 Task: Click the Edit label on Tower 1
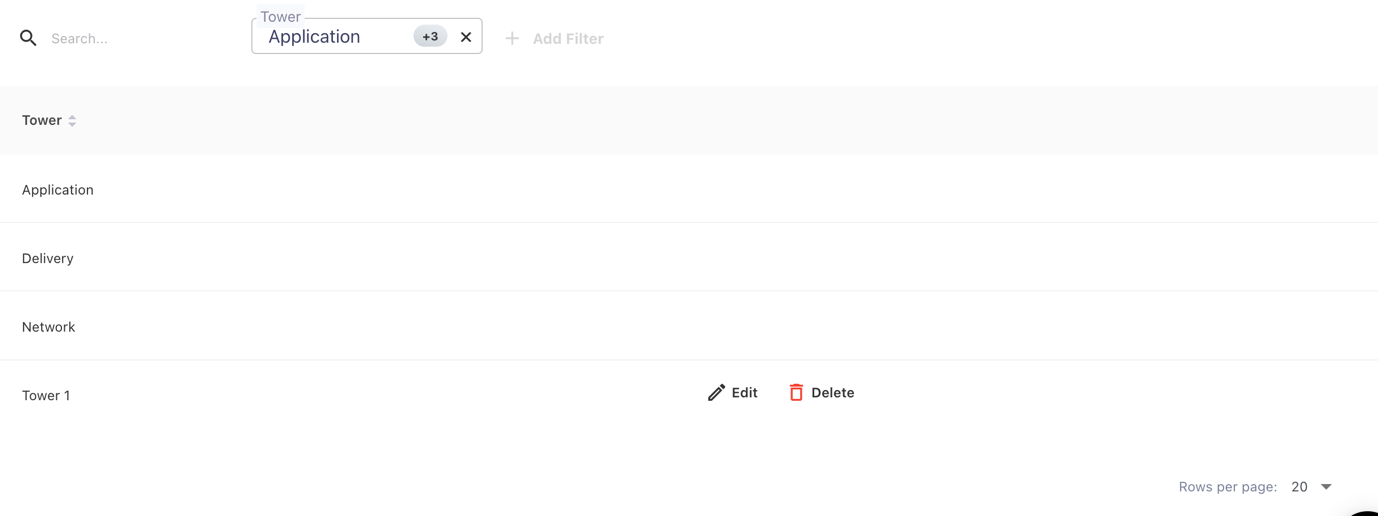744,393
